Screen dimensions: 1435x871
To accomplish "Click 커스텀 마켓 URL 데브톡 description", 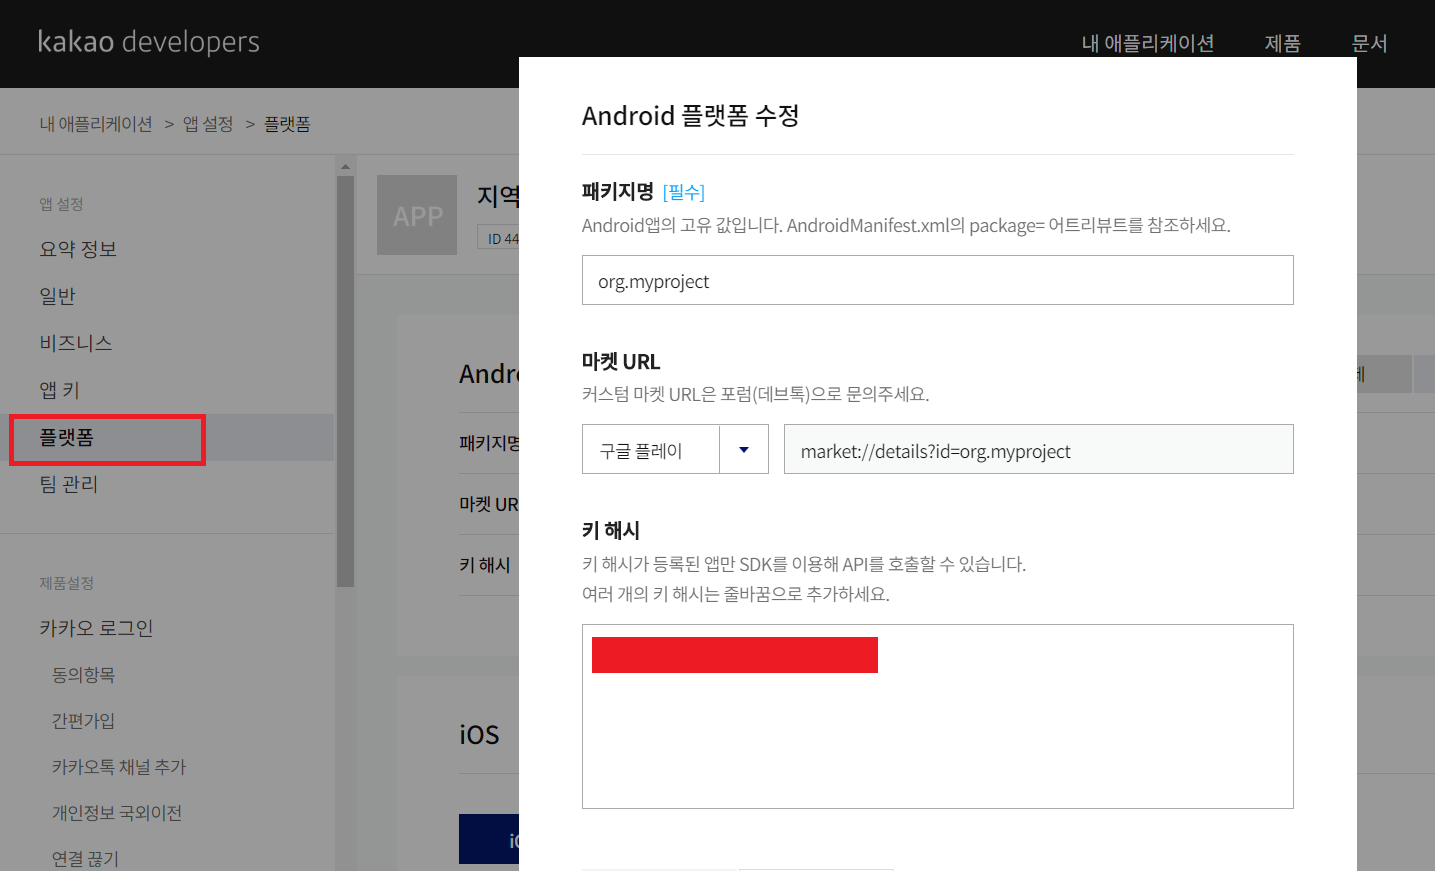I will [756, 394].
